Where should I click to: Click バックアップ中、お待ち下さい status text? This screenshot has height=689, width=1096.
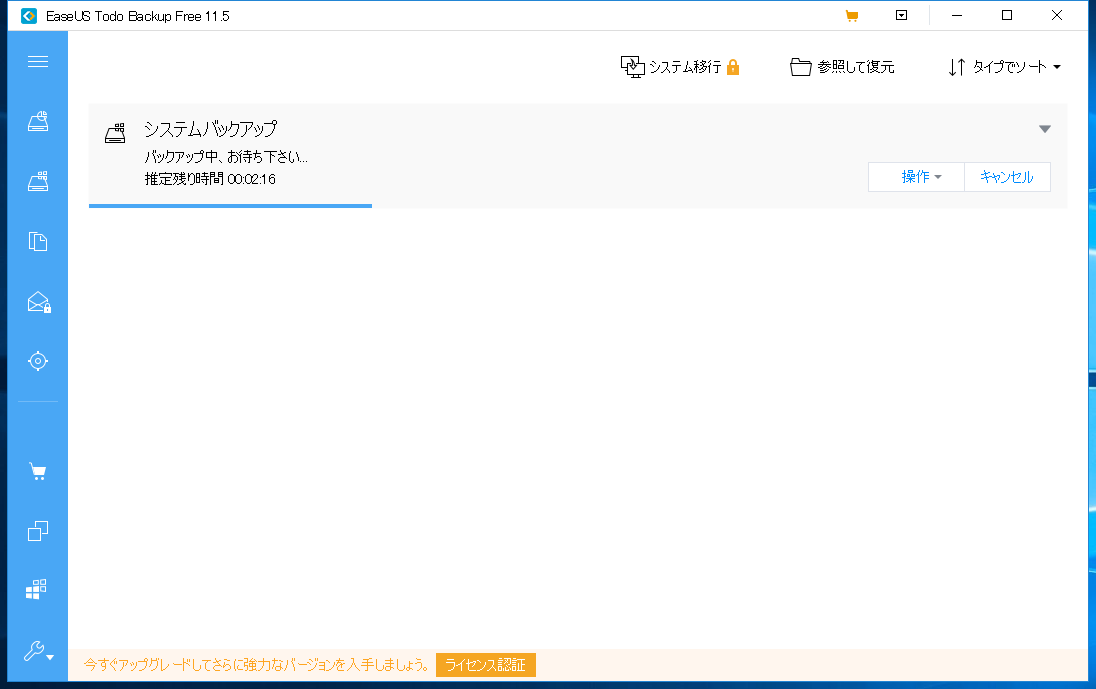click(226, 157)
